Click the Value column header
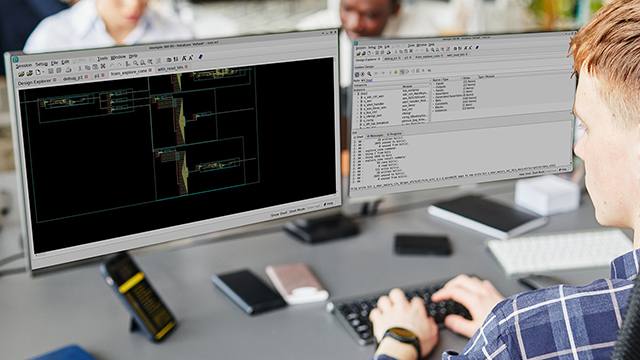Screen dimensions: 640x360 tap(467, 78)
